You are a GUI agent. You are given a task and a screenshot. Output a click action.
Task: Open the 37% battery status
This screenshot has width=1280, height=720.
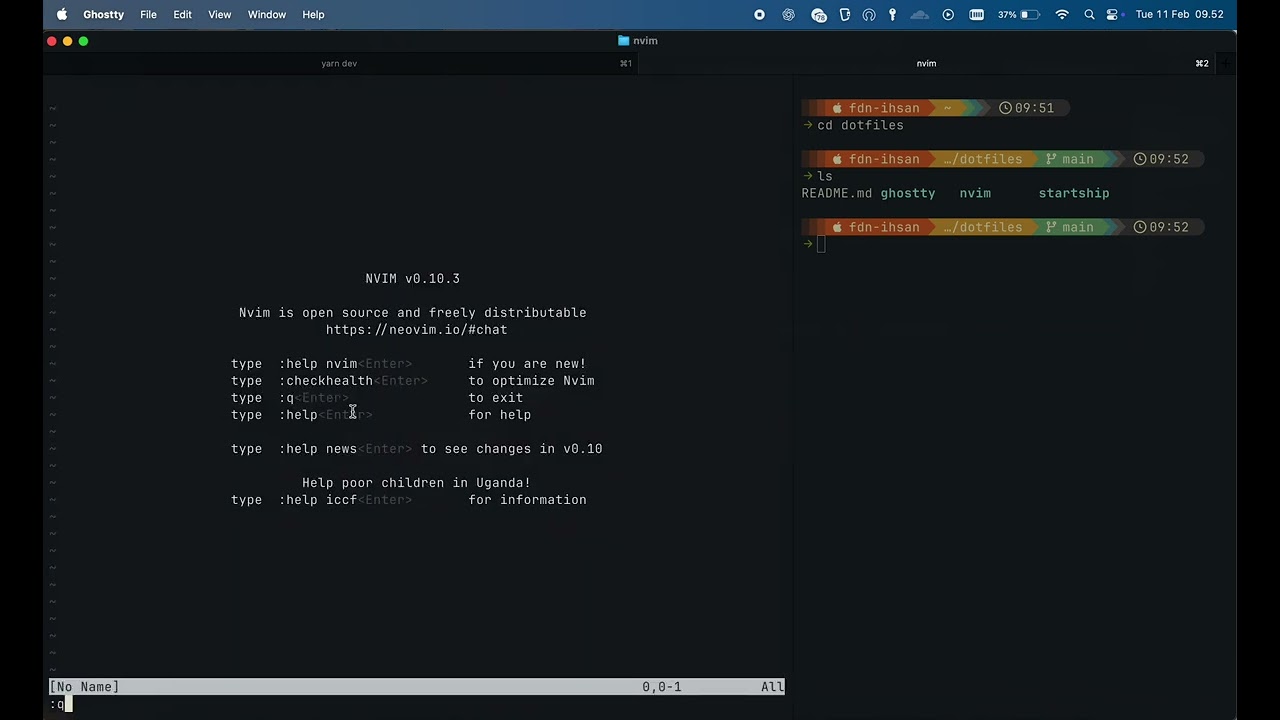coord(1019,14)
